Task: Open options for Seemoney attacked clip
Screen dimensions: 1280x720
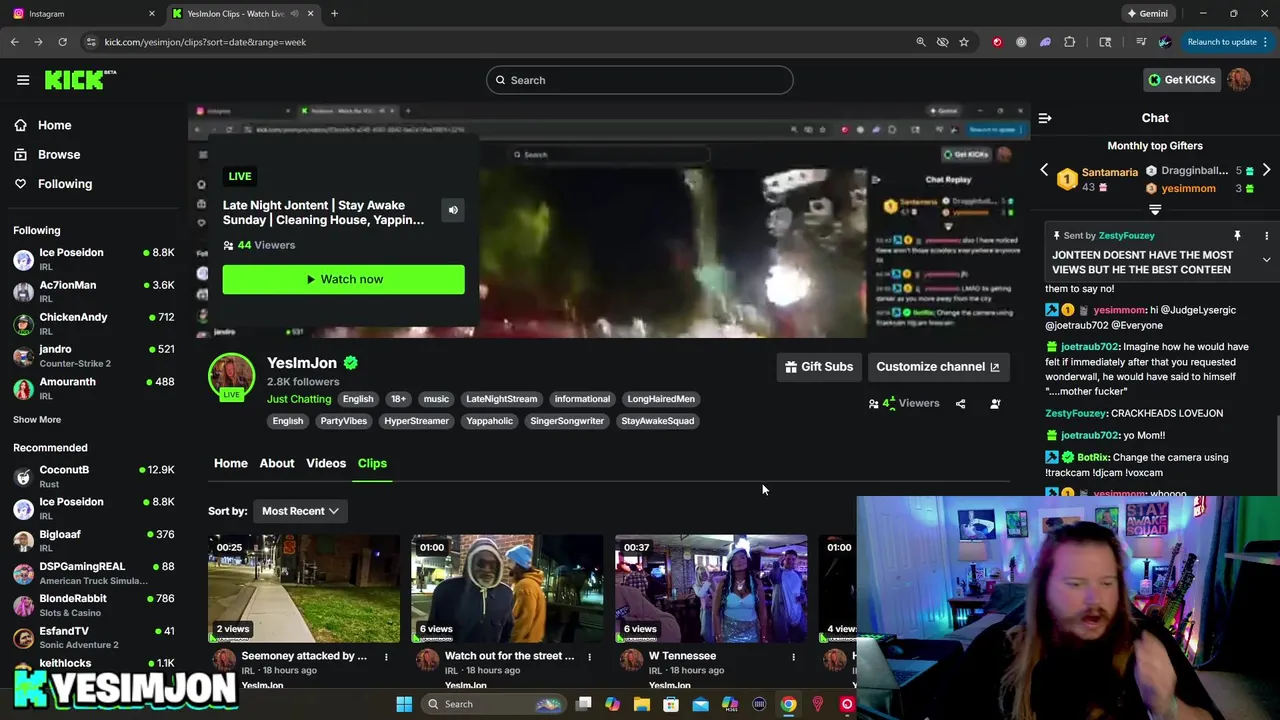Action: point(386,657)
